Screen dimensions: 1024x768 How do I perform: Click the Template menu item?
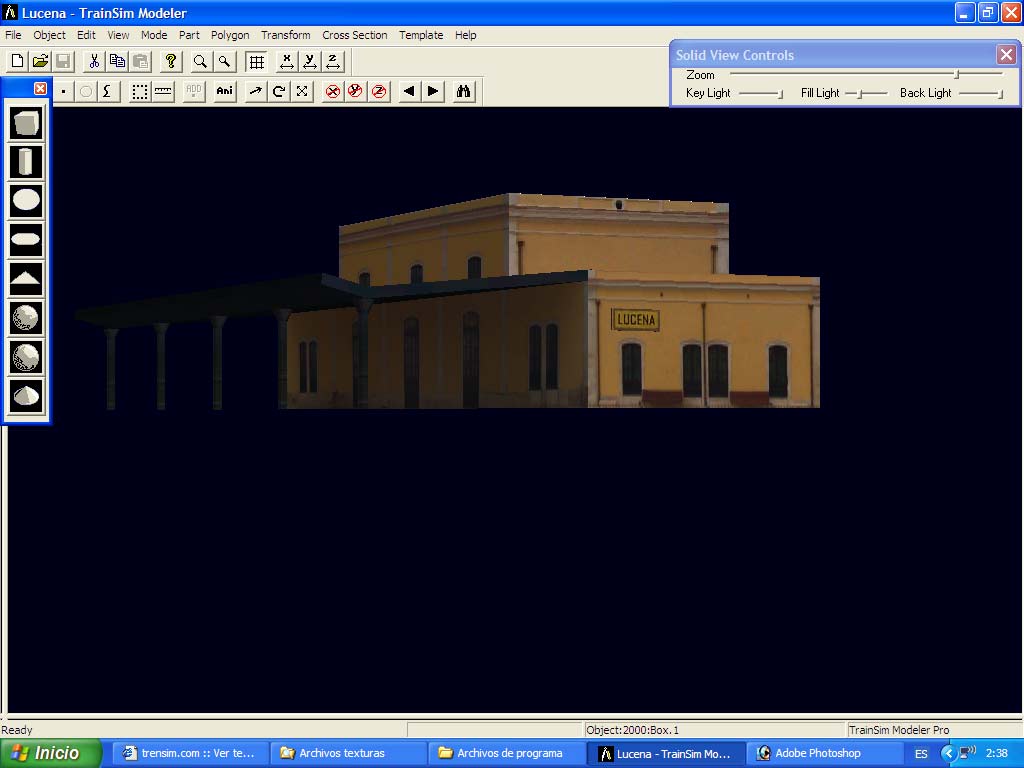(421, 35)
